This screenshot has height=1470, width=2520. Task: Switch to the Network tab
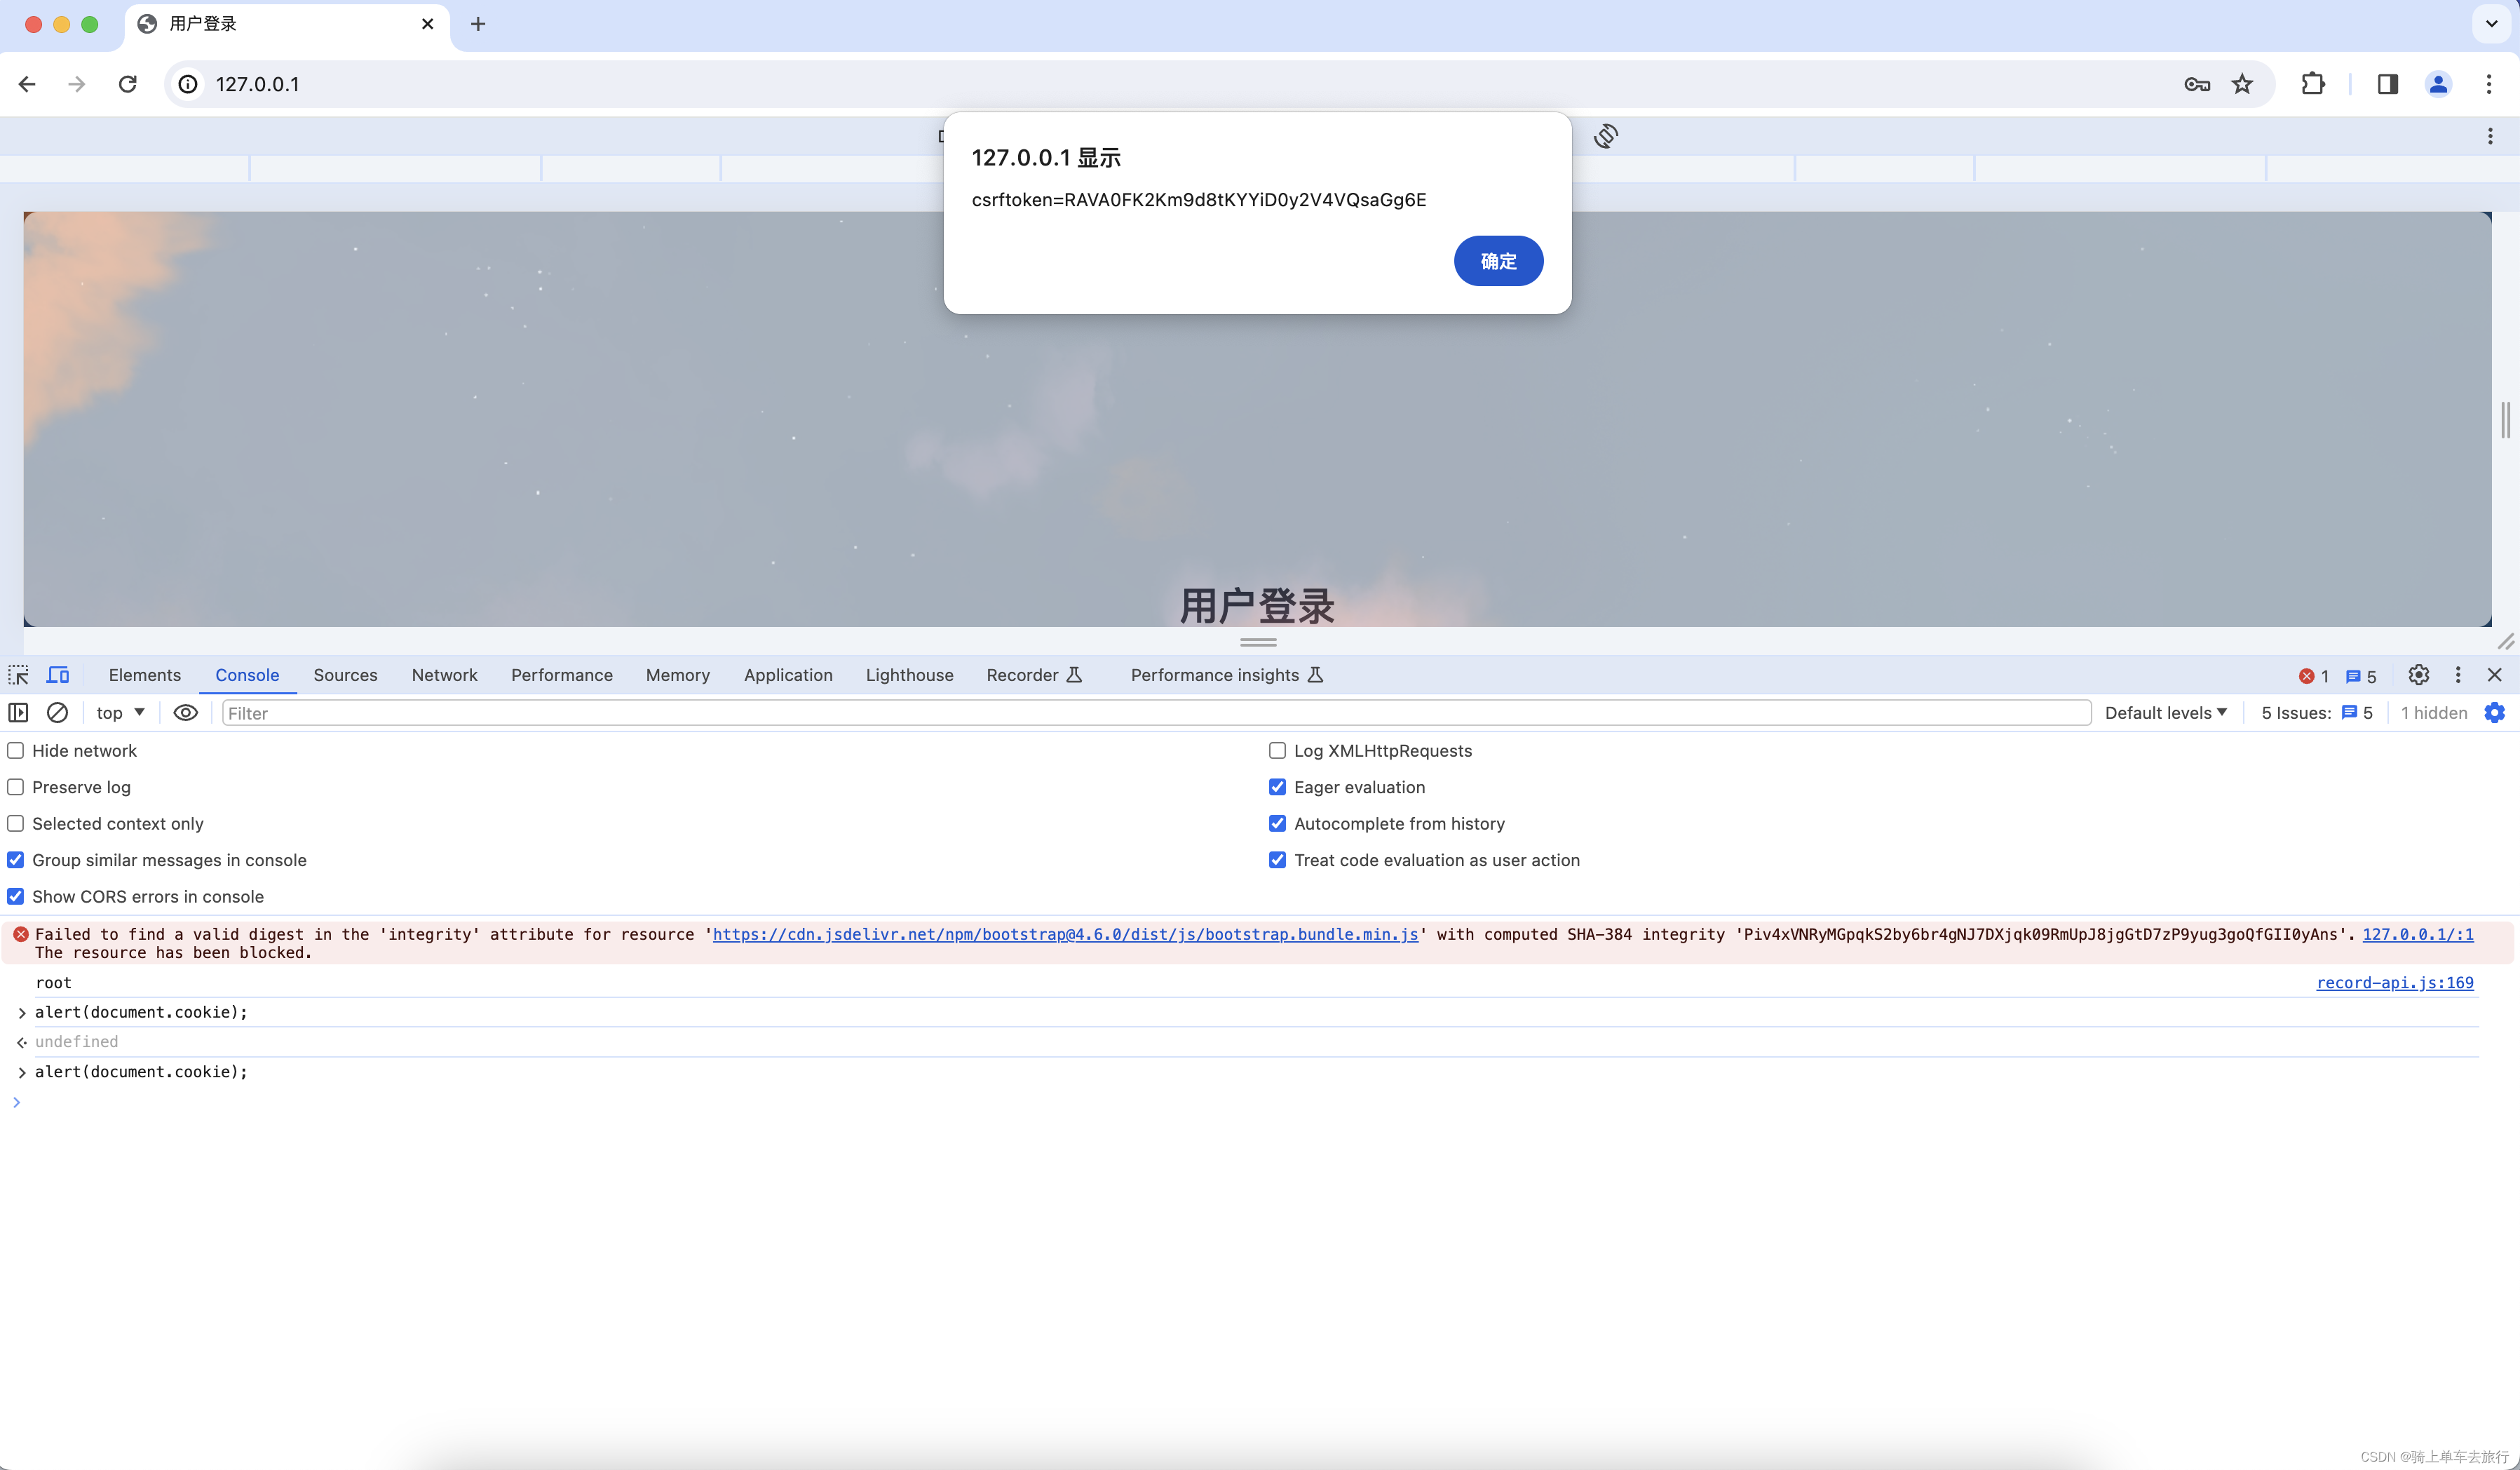click(444, 675)
